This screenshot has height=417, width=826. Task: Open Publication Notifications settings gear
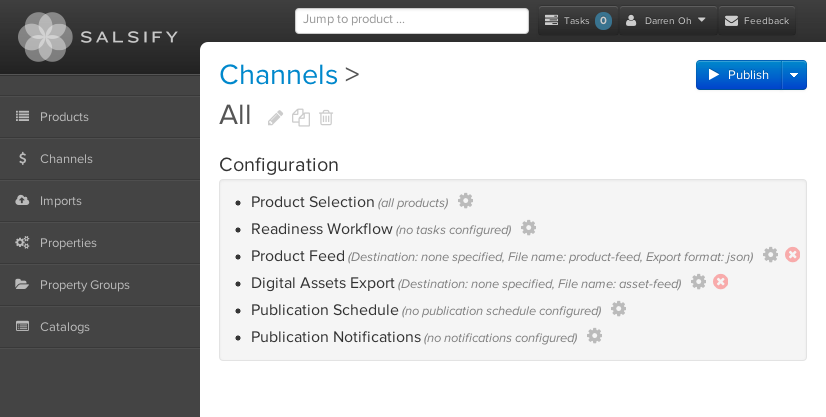point(594,335)
